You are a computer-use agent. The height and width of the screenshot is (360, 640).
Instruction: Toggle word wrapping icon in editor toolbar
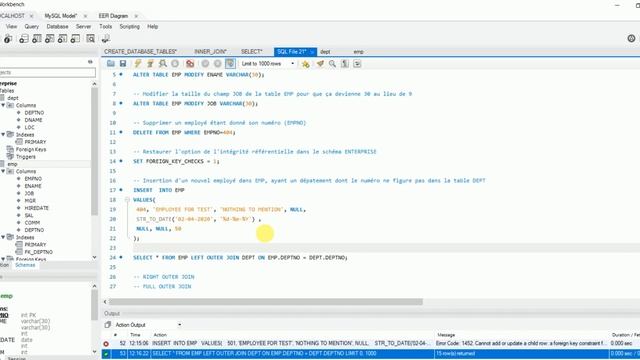(357, 64)
